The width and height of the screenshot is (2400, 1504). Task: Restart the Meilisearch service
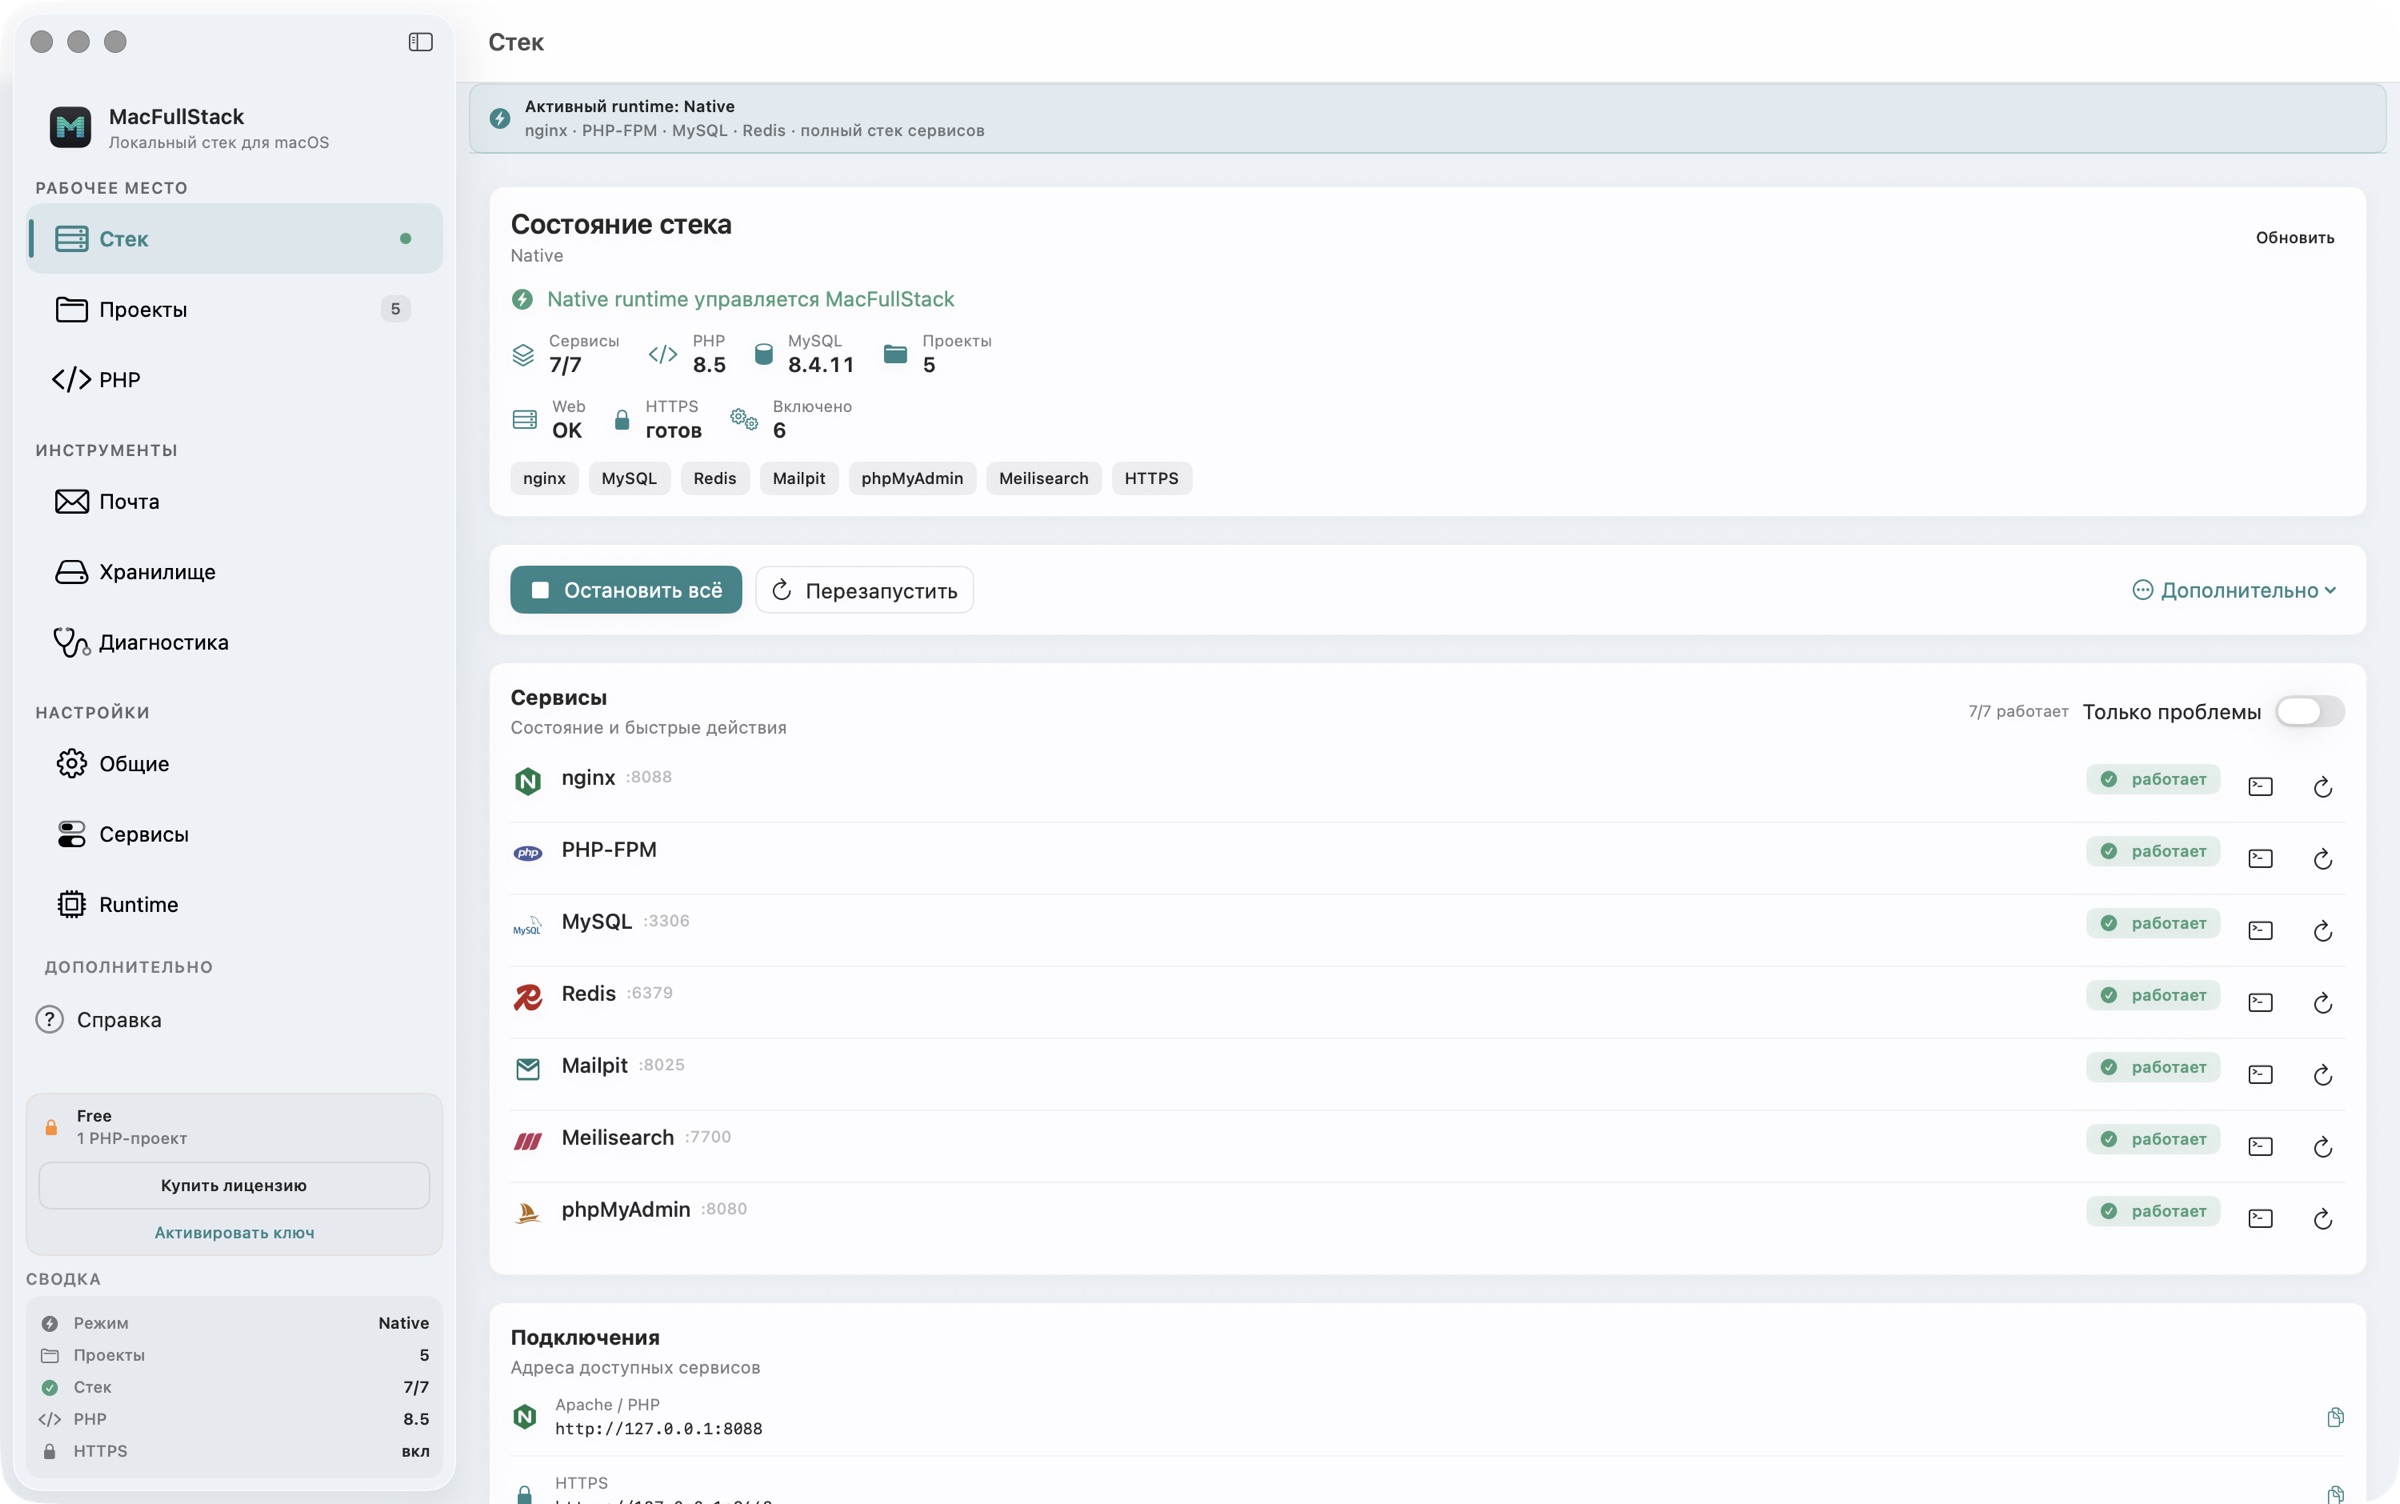(x=2322, y=1147)
